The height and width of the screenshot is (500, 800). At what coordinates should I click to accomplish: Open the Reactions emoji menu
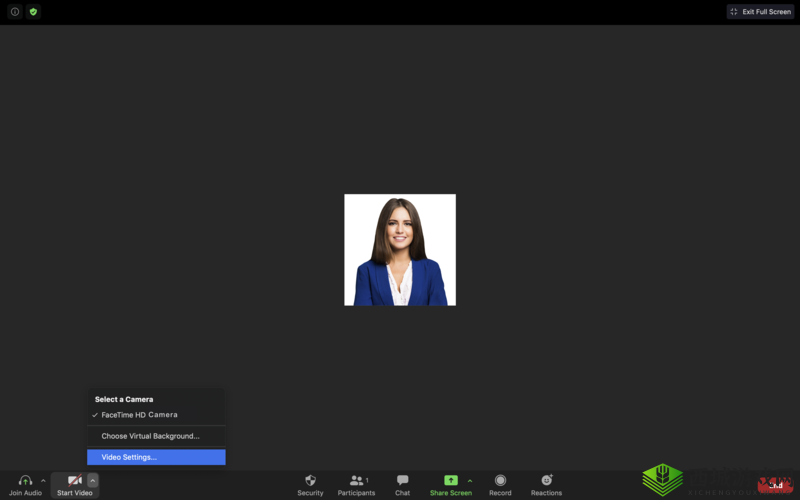point(546,481)
